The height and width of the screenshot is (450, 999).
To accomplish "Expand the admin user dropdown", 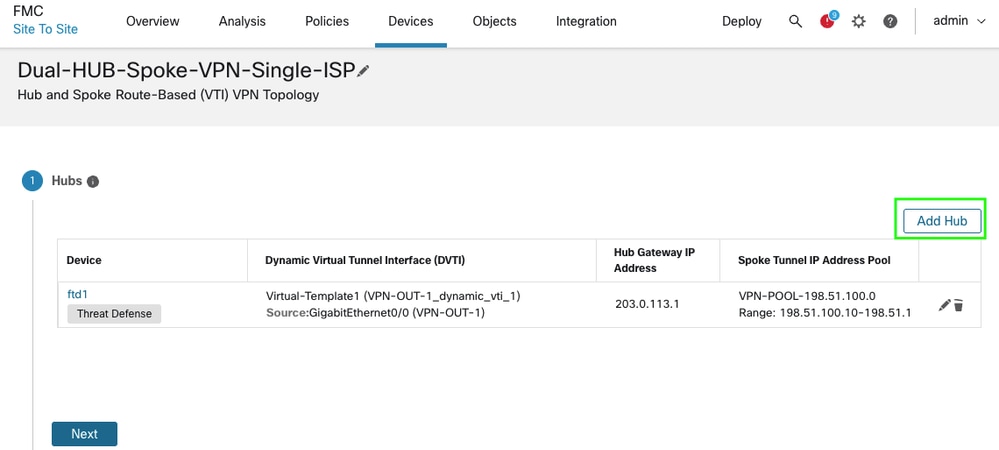I will [959, 21].
